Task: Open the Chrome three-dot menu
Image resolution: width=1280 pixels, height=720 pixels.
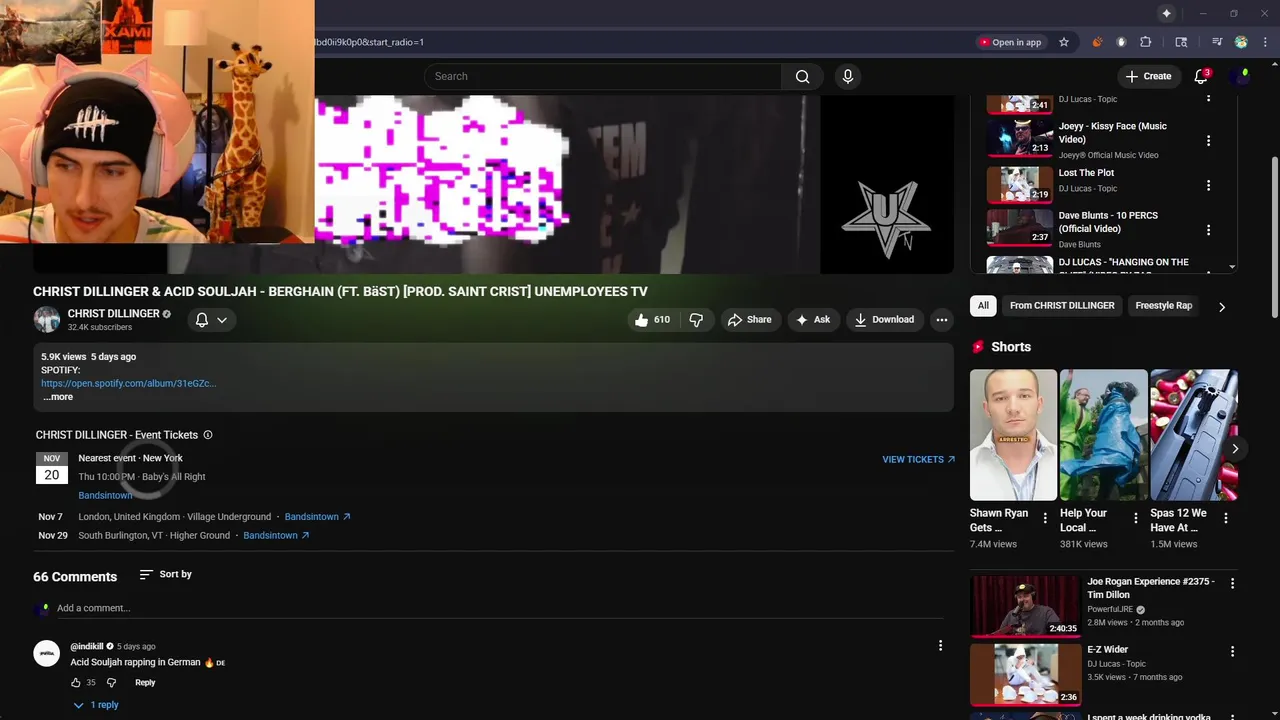Action: tap(1265, 42)
